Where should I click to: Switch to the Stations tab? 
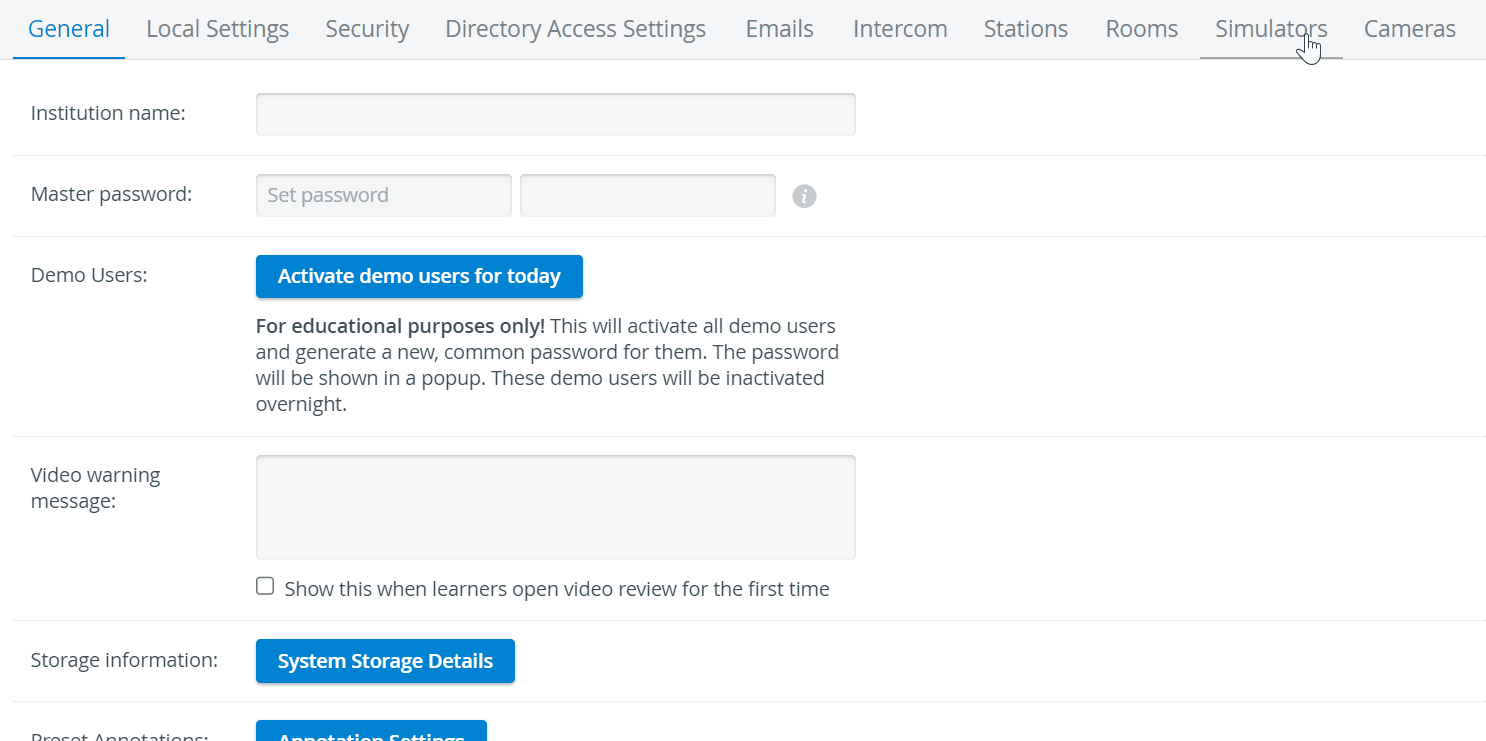coord(1026,29)
